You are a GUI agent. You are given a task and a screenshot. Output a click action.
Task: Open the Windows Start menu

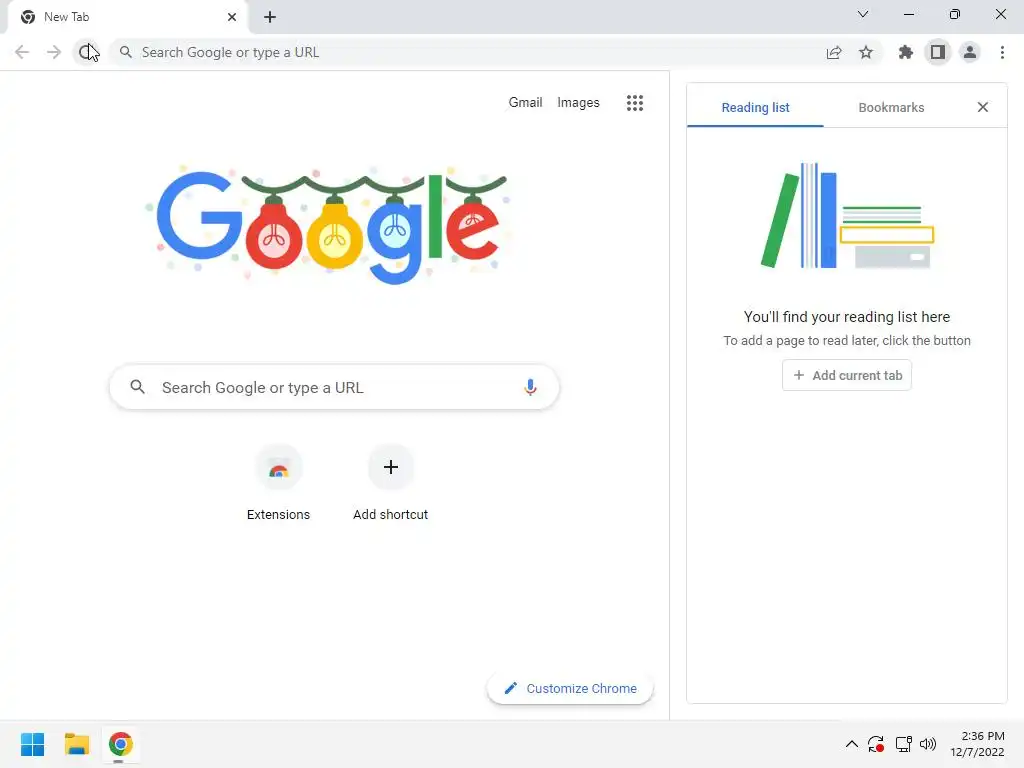(33, 744)
